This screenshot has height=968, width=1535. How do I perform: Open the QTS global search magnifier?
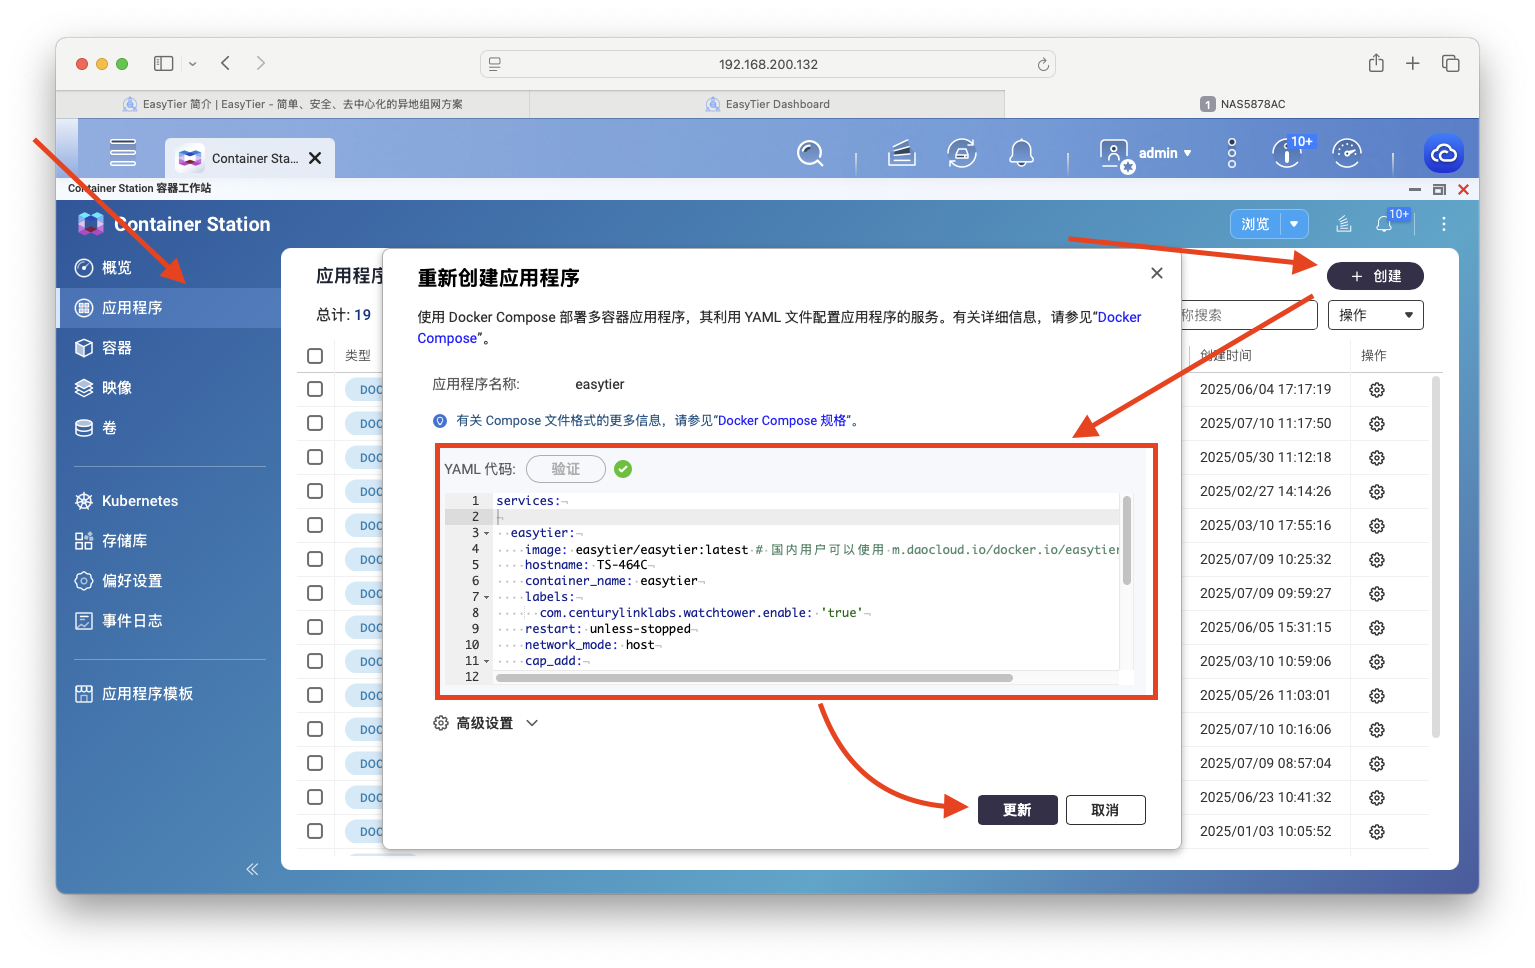(810, 153)
